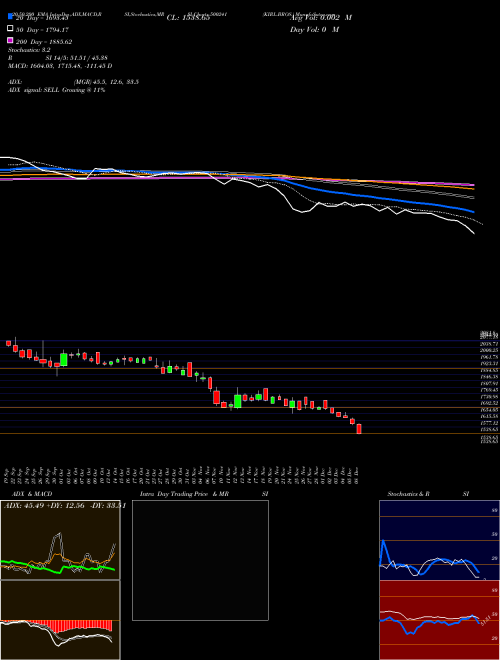Image resolution: width=500 pixels, height=660 pixels.
Task: Click the last red candlestick on the chart
Action: coord(359,429)
